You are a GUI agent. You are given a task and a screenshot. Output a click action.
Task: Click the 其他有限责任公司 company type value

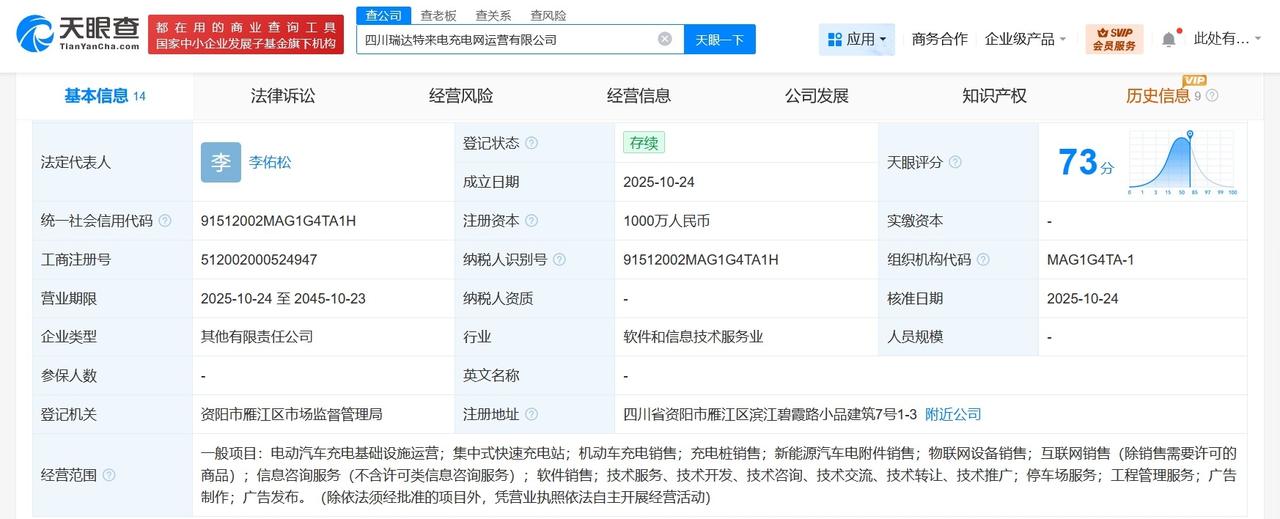[x=257, y=337]
